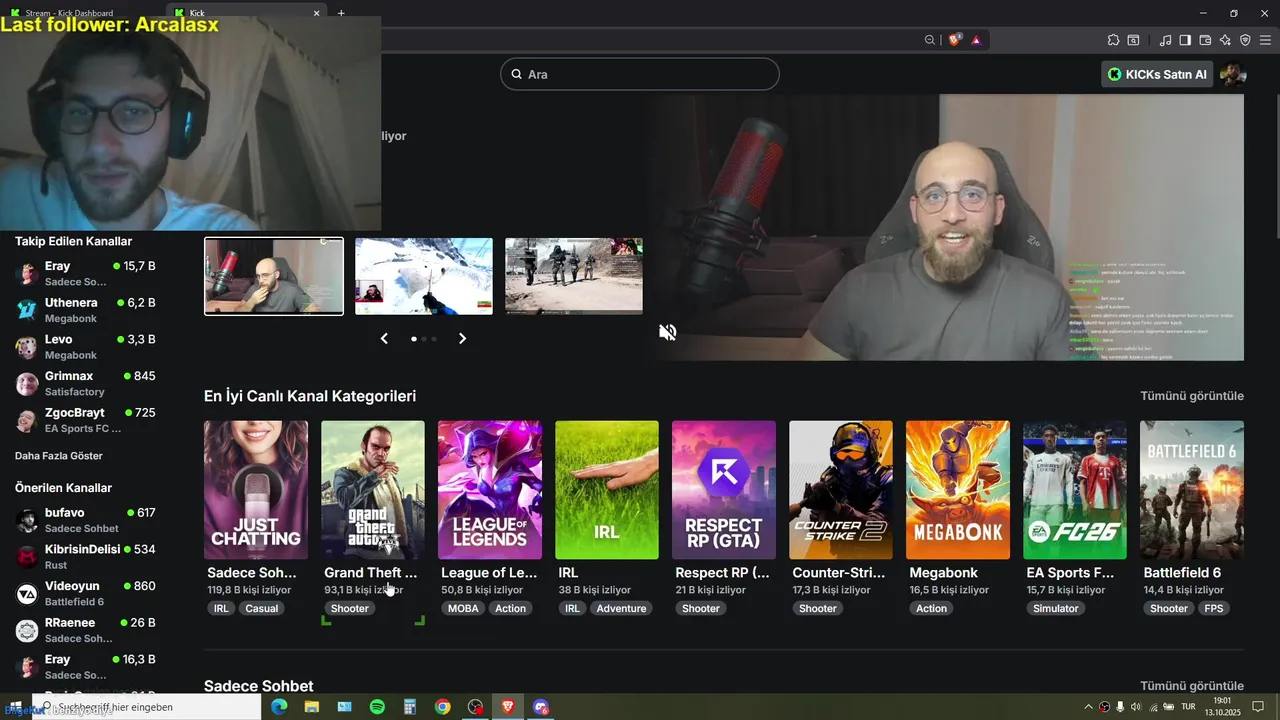Open the Respect RP (GTA) category card
Image resolution: width=1280 pixels, height=720 pixels.
pos(724,490)
